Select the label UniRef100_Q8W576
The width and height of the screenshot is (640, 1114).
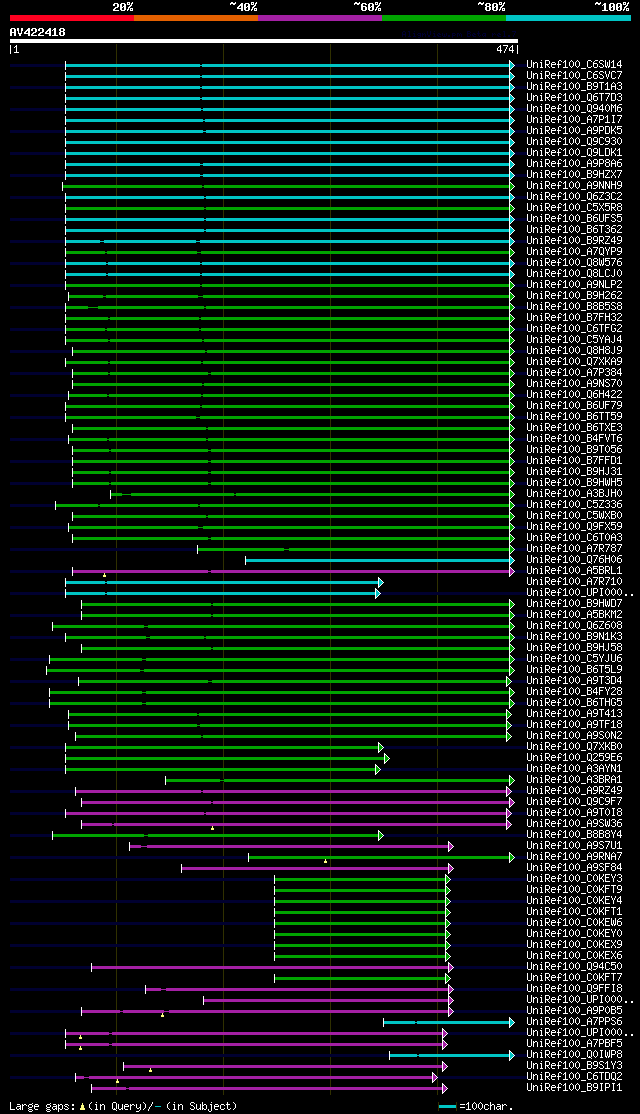click(x=575, y=263)
